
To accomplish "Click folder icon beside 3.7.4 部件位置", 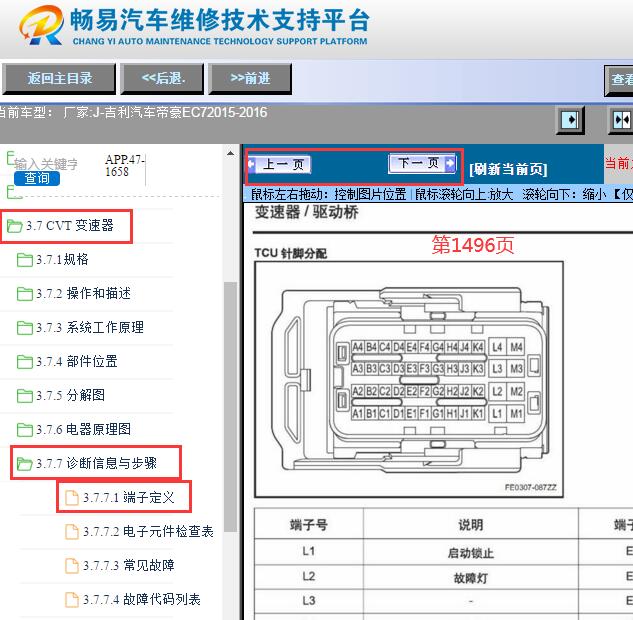I will pyautogui.click(x=25, y=361).
